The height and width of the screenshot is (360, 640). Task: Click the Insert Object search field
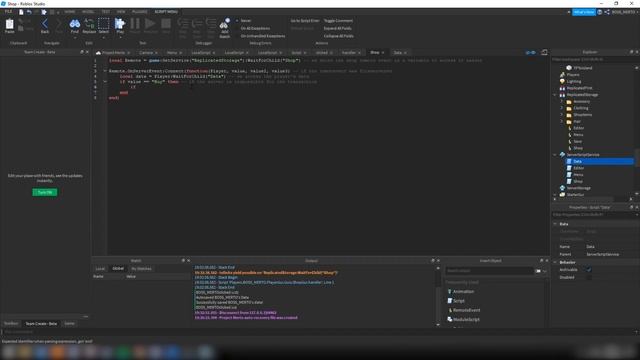489,271
